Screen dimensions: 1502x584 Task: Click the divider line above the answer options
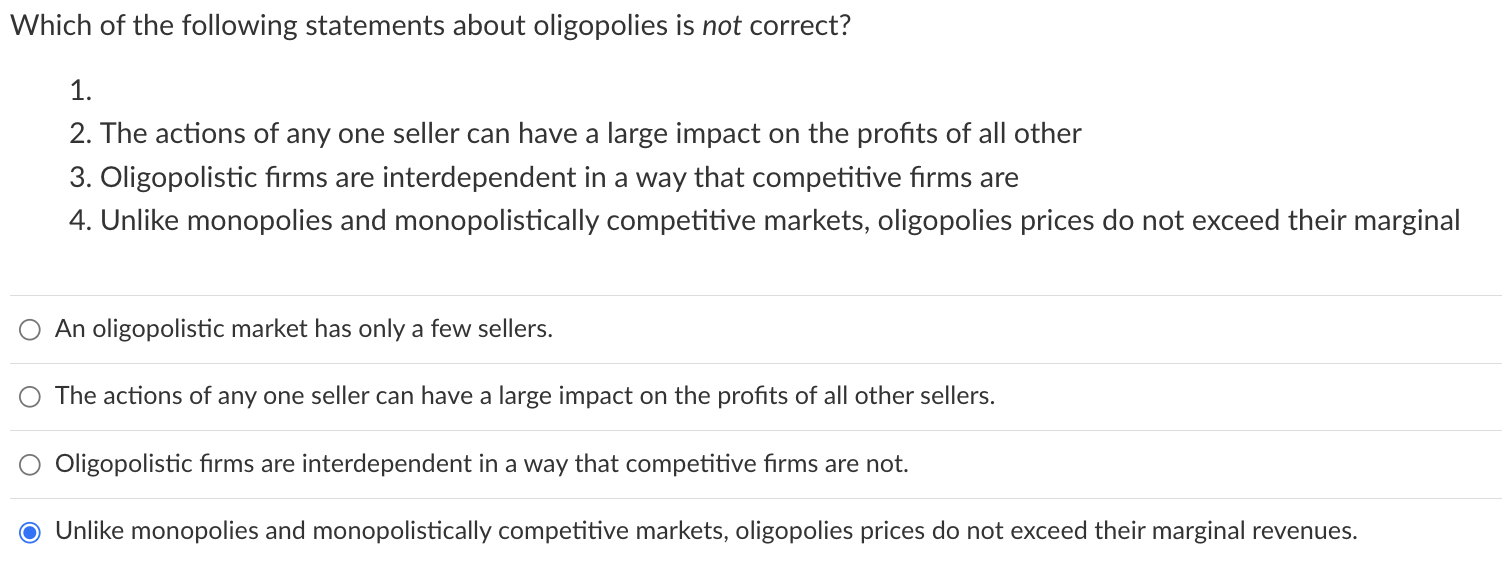coord(751,294)
